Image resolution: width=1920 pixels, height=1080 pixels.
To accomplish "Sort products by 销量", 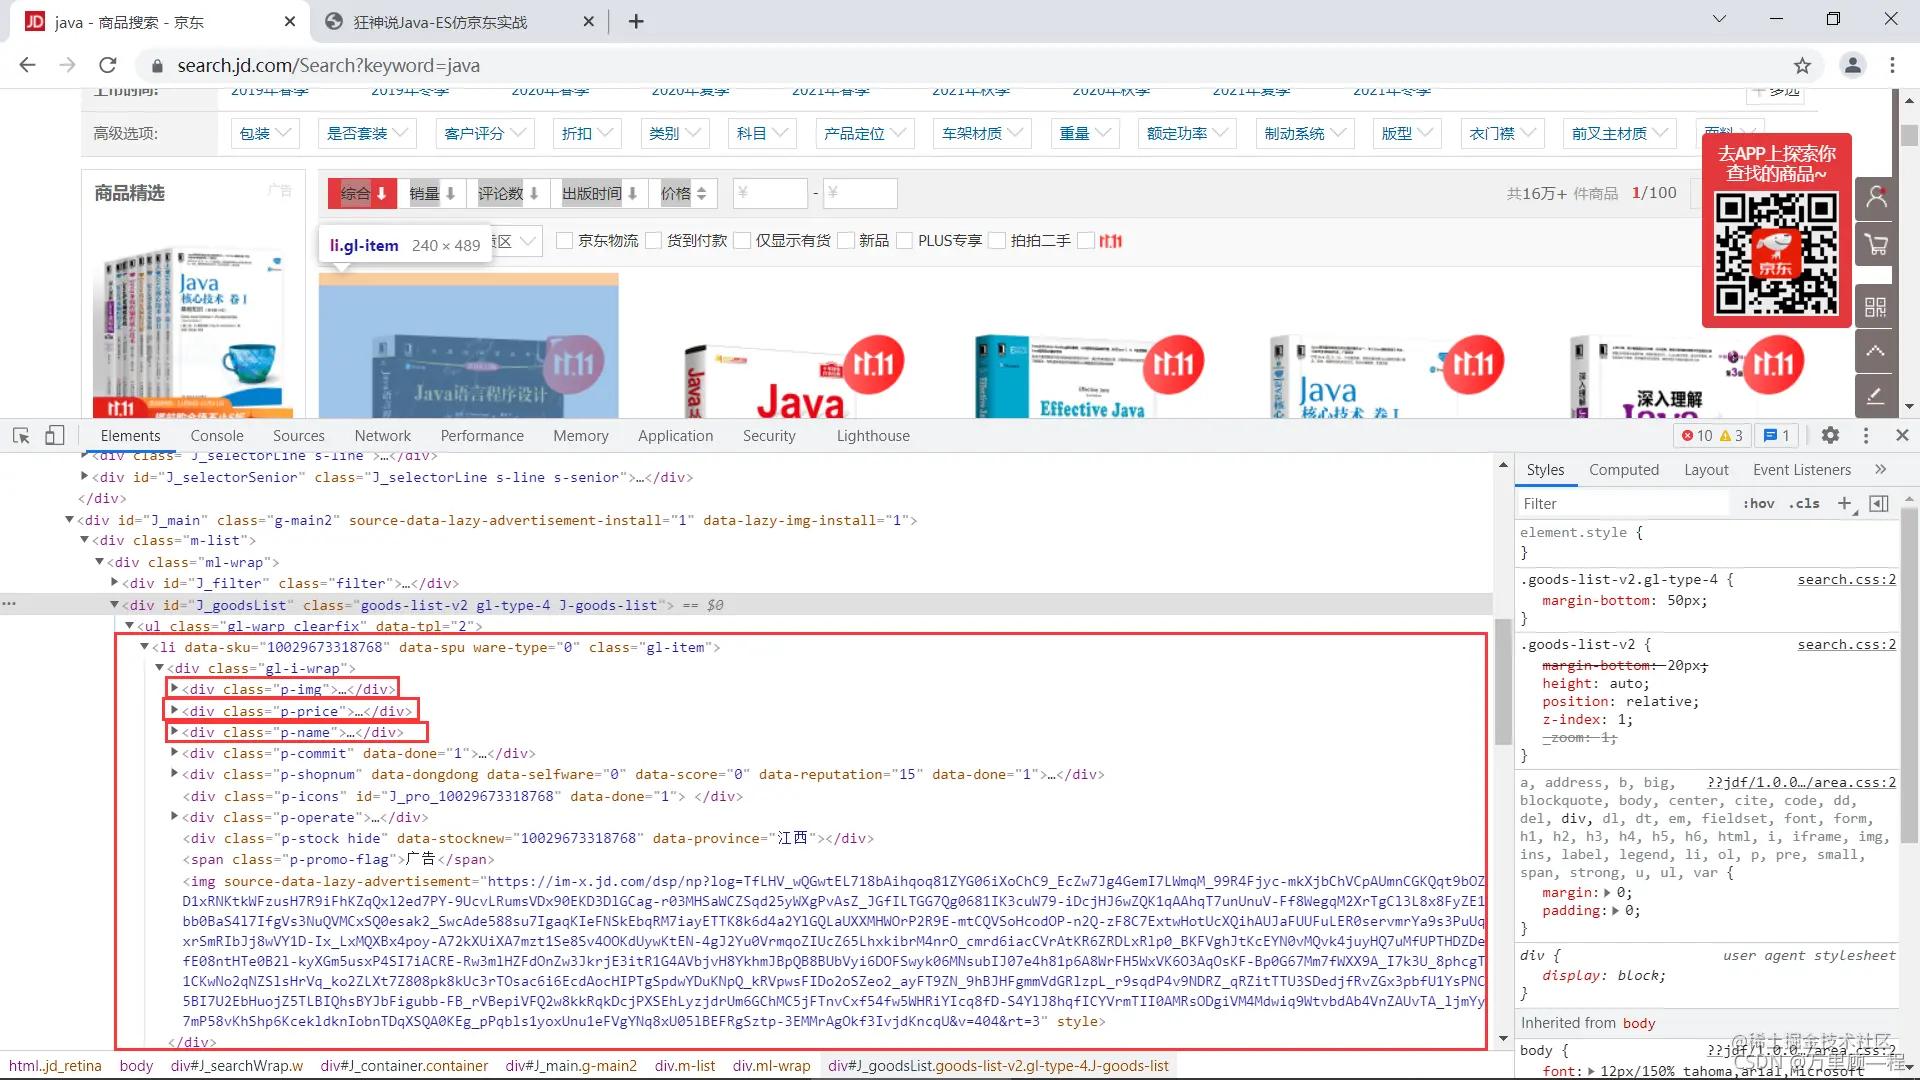I will tap(432, 193).
